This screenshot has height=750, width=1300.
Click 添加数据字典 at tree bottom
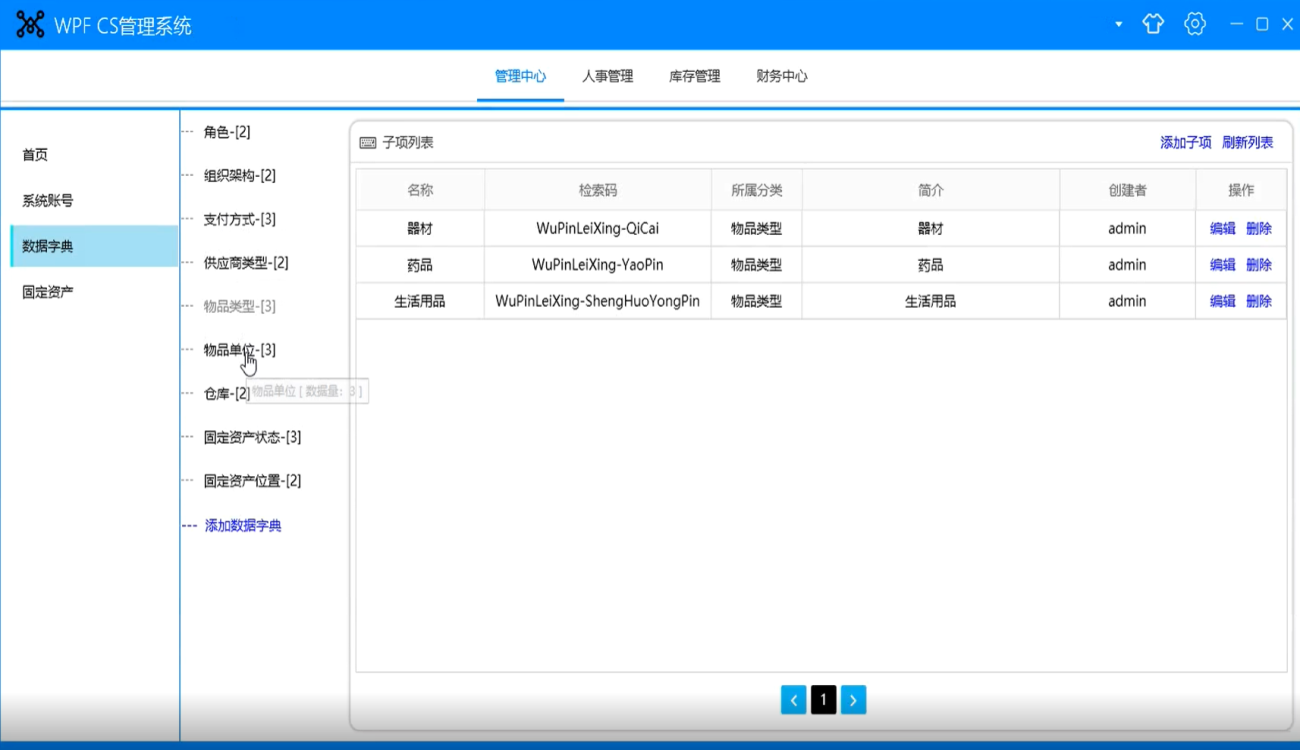point(243,526)
